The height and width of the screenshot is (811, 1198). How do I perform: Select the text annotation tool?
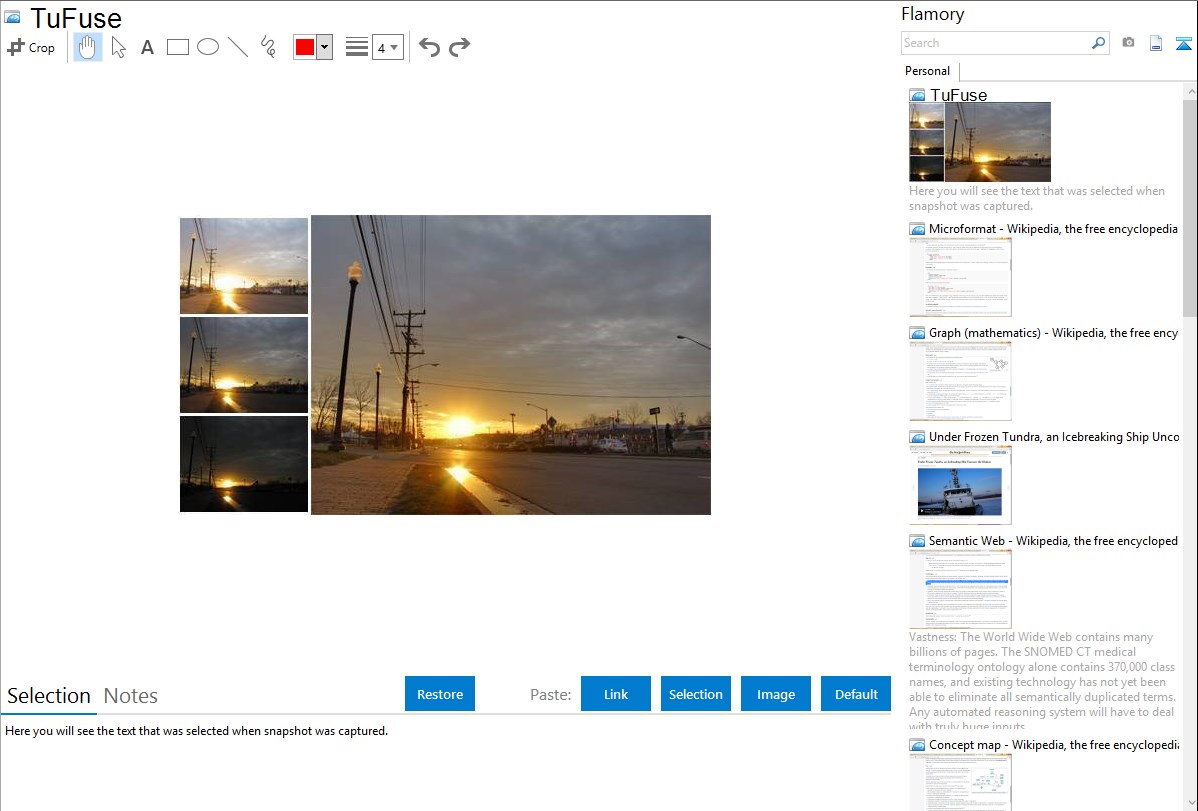click(x=147, y=47)
